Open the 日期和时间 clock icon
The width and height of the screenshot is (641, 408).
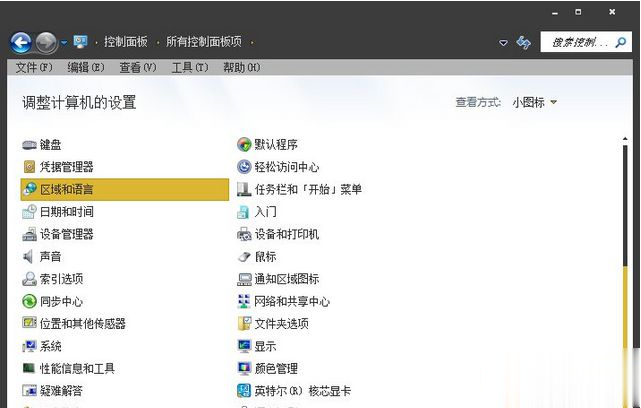[29, 211]
